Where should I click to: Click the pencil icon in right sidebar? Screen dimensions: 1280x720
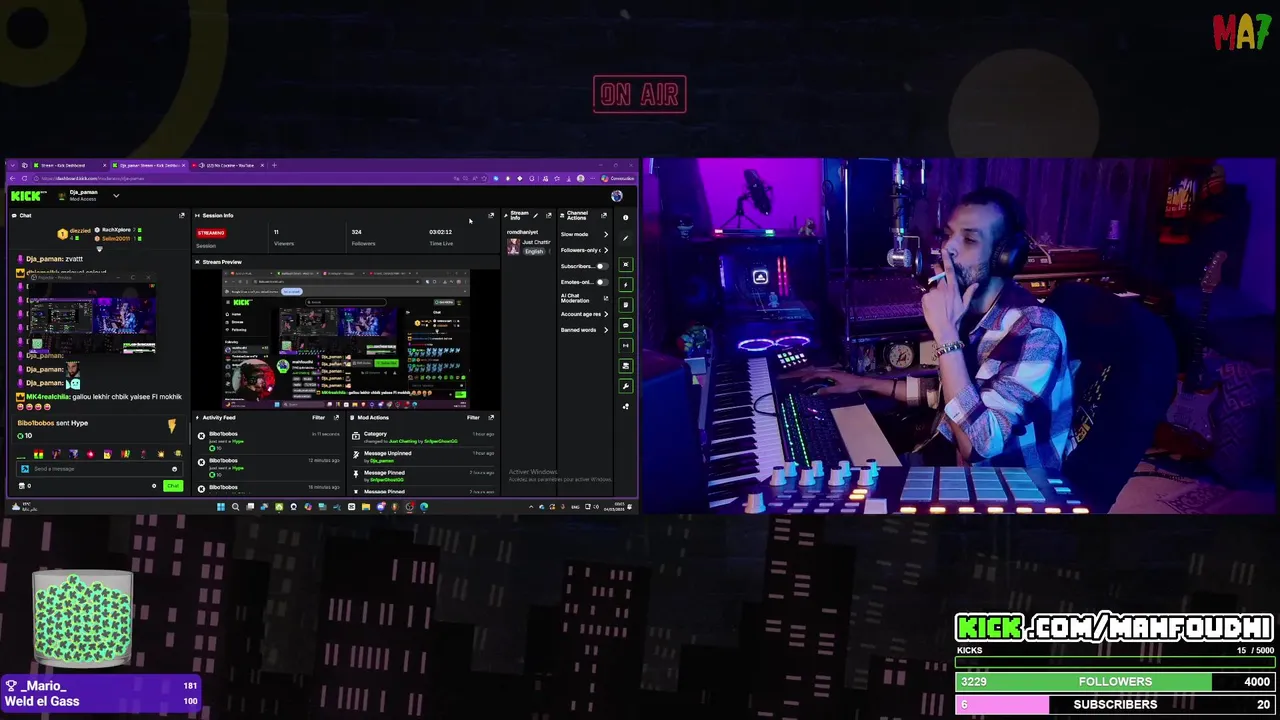tap(626, 238)
